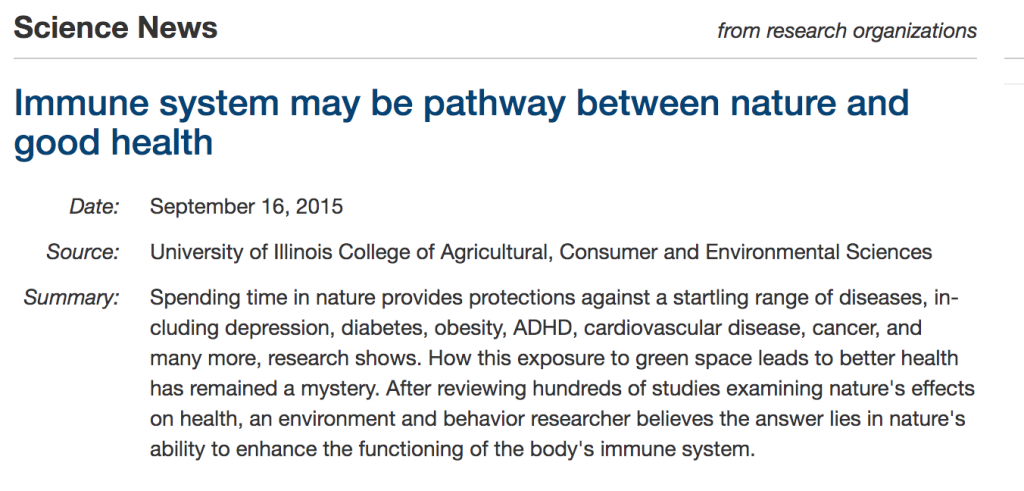Click 'good health' in headline
1024x491 pixels.
pyautogui.click(x=114, y=142)
